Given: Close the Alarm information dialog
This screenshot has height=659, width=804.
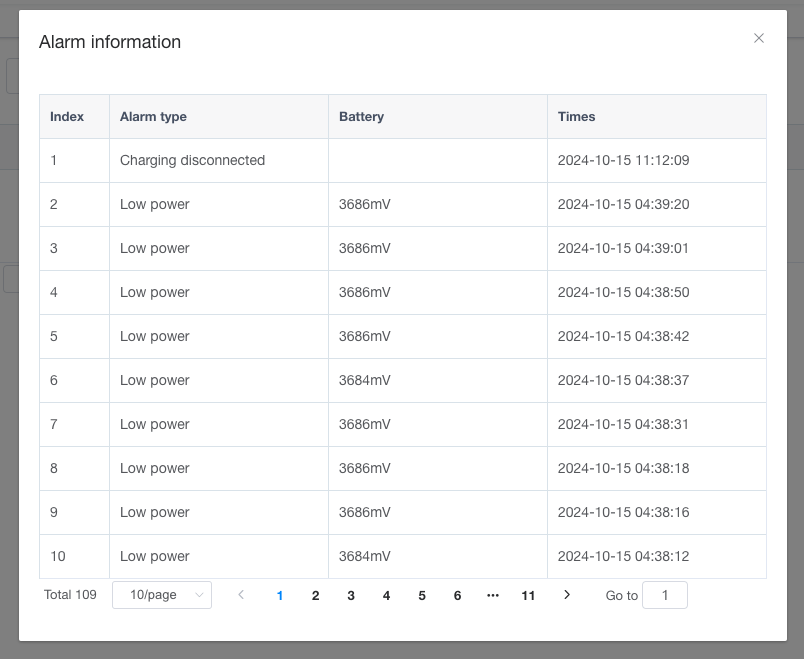Looking at the screenshot, I should tap(758, 38).
